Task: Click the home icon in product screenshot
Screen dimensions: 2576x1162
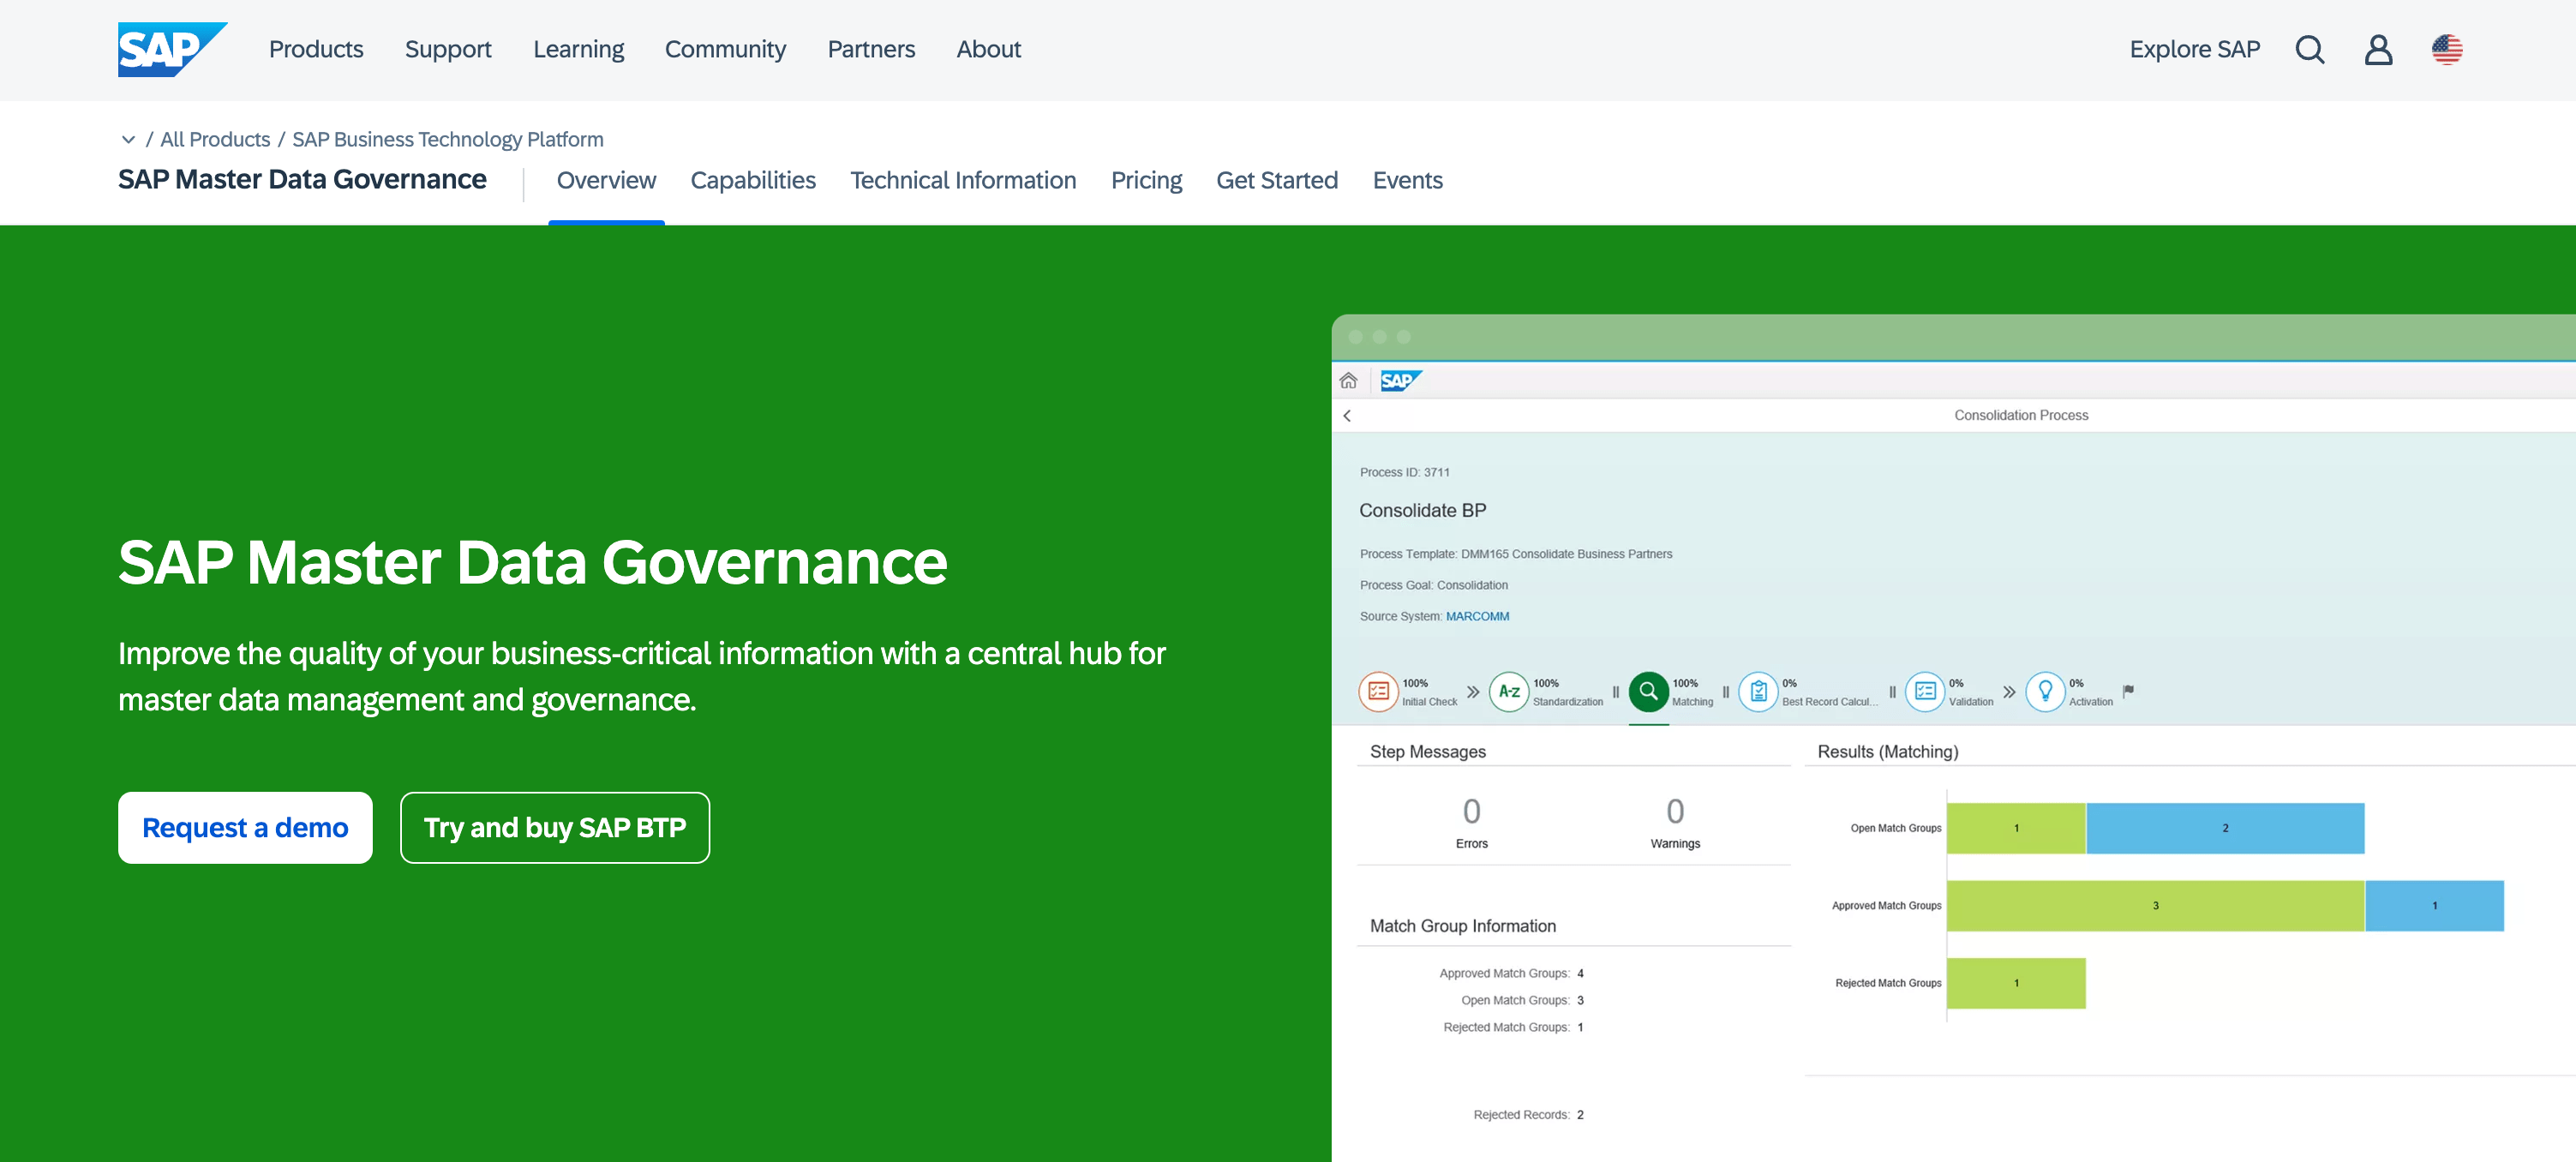Action: 1348,380
